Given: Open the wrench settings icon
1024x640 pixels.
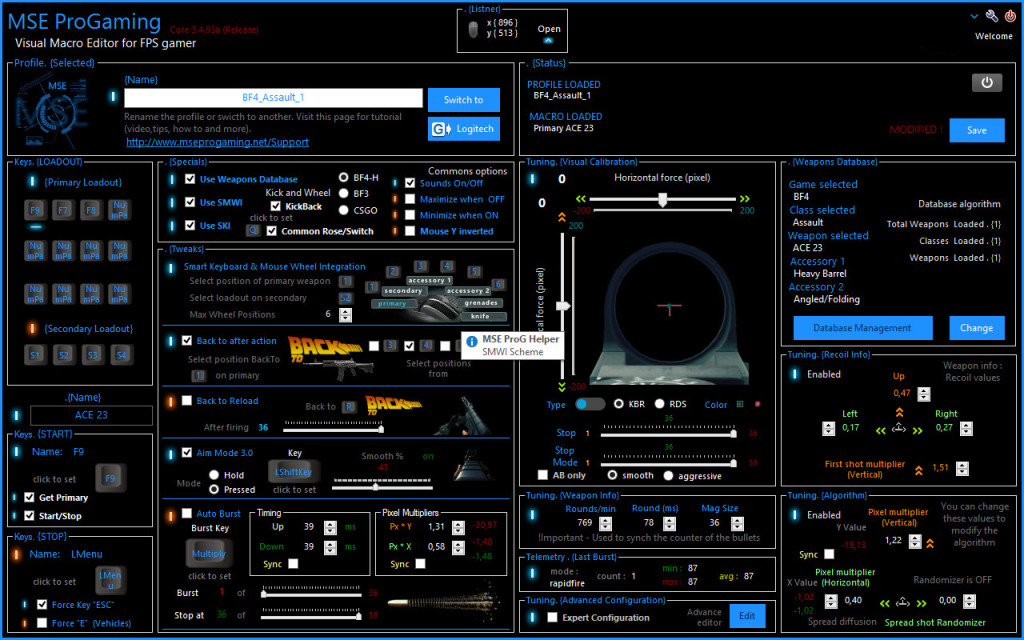Looking at the screenshot, I should click(993, 16).
